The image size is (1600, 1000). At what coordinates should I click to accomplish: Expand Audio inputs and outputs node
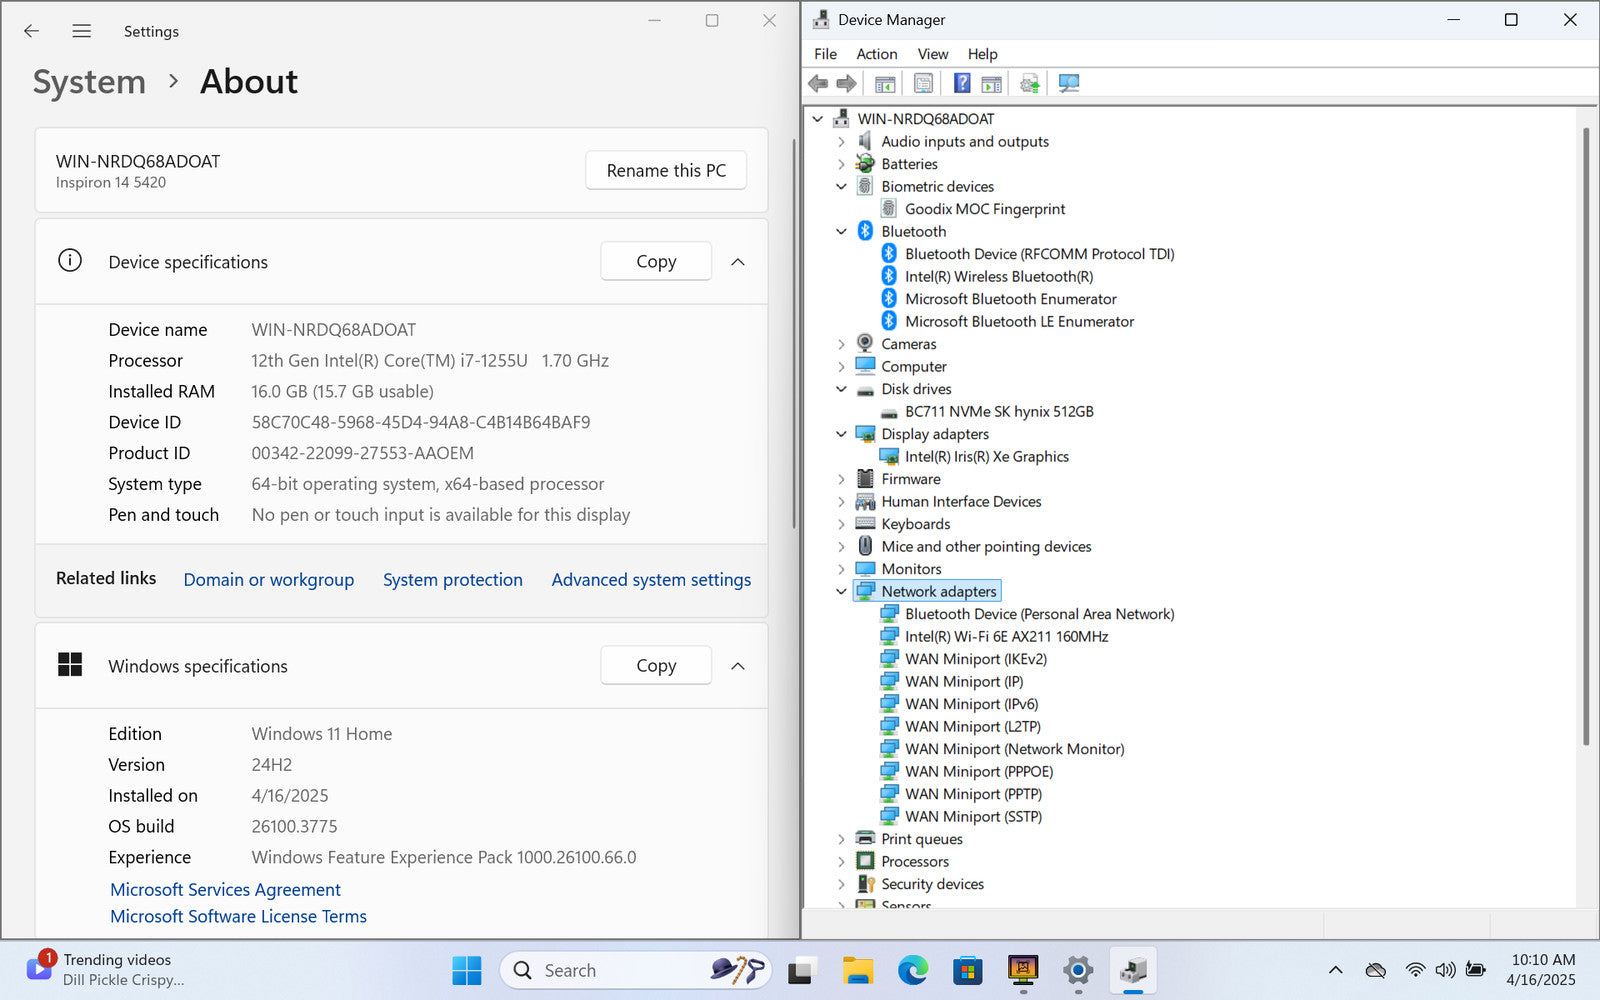tap(841, 141)
